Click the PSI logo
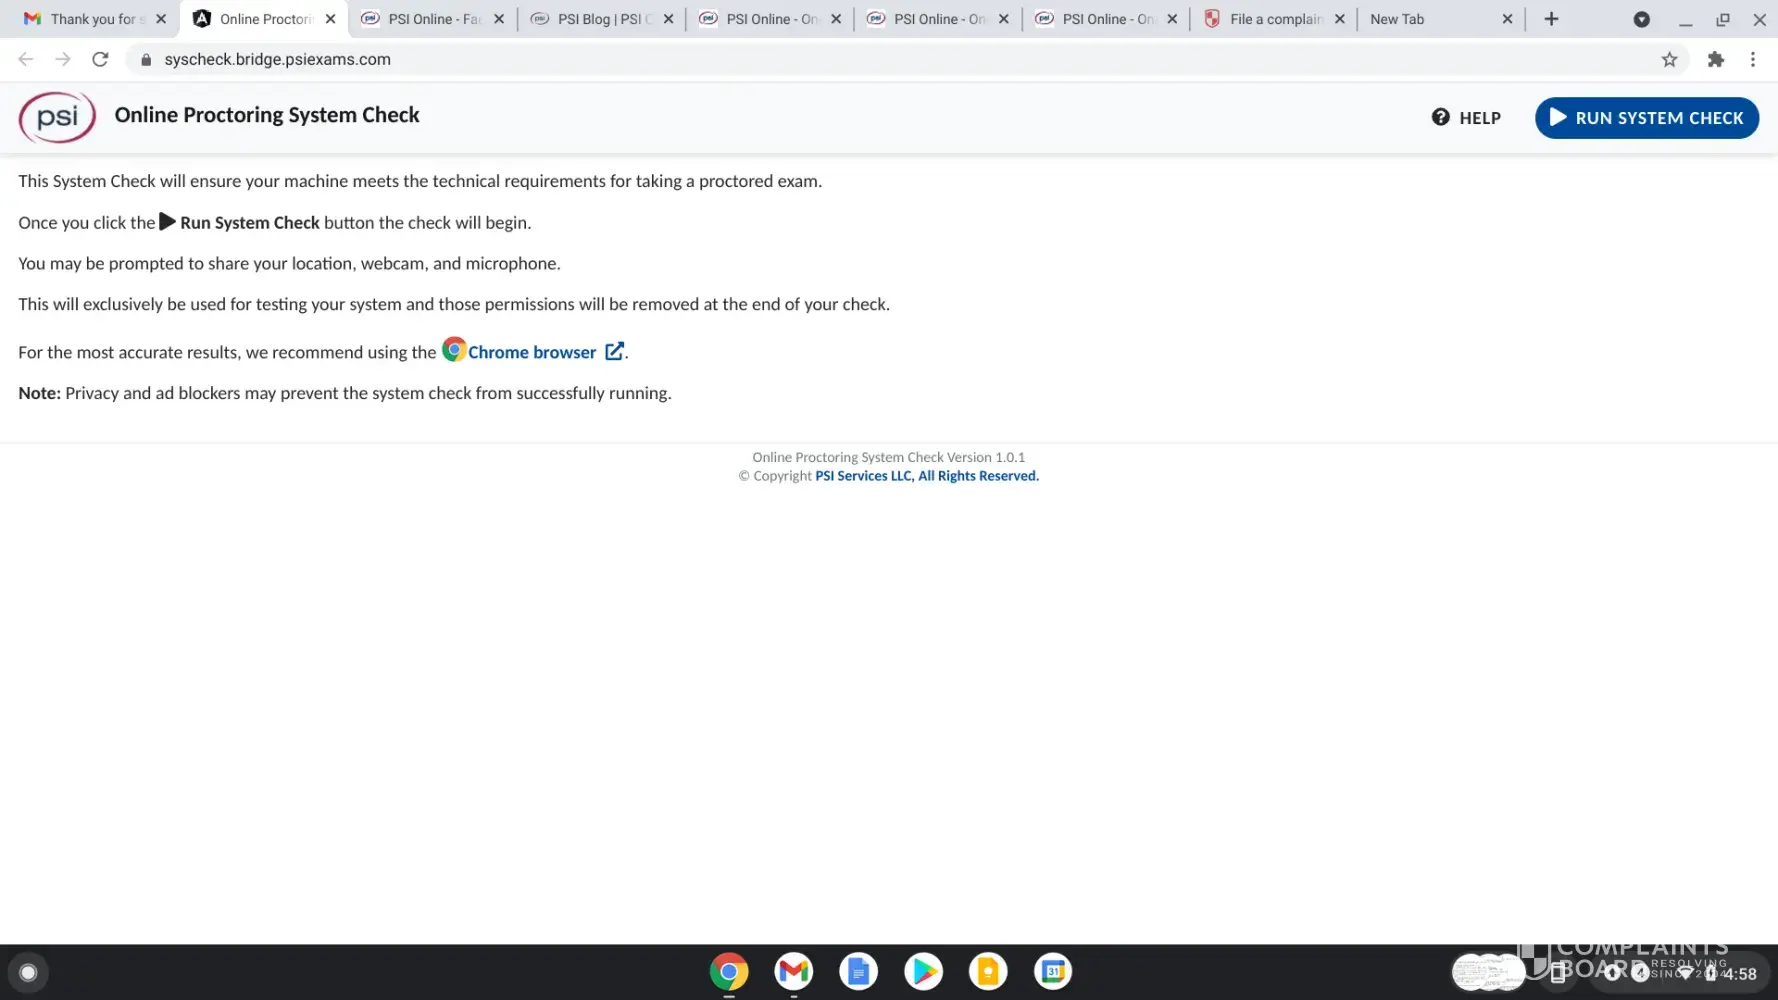 tap(57, 117)
